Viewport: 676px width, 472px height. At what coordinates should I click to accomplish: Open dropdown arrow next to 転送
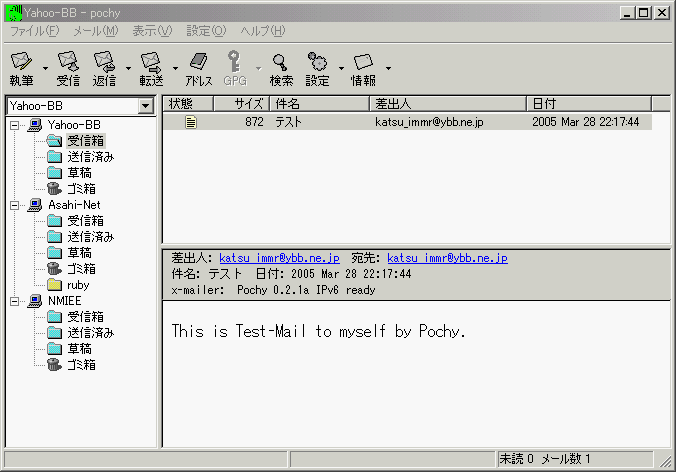point(175,68)
